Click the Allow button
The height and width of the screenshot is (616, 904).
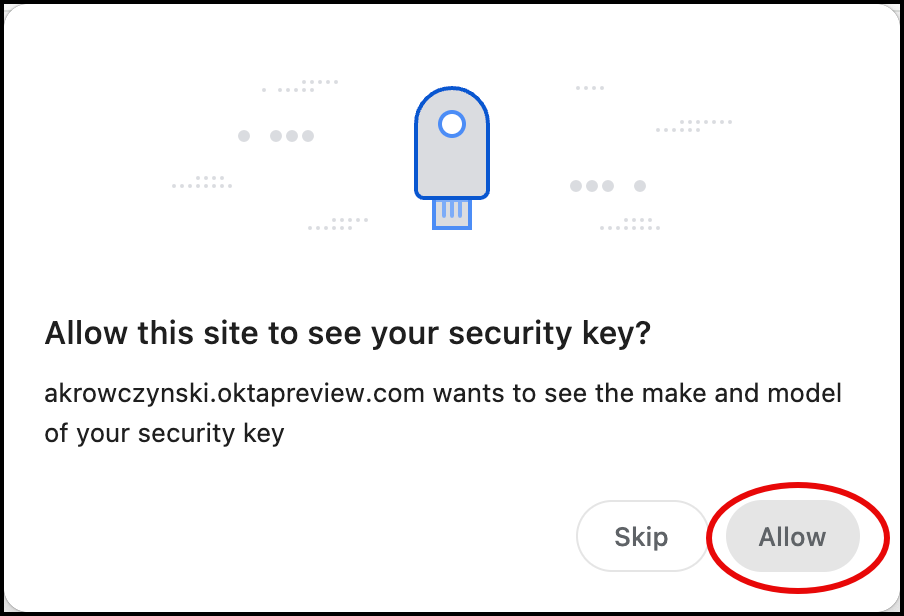(792, 537)
